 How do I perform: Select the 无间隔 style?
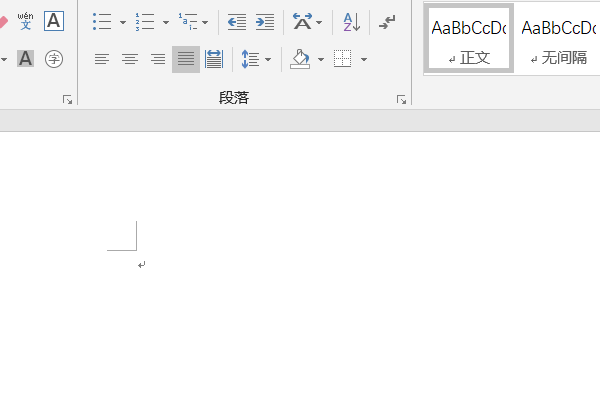(x=558, y=39)
